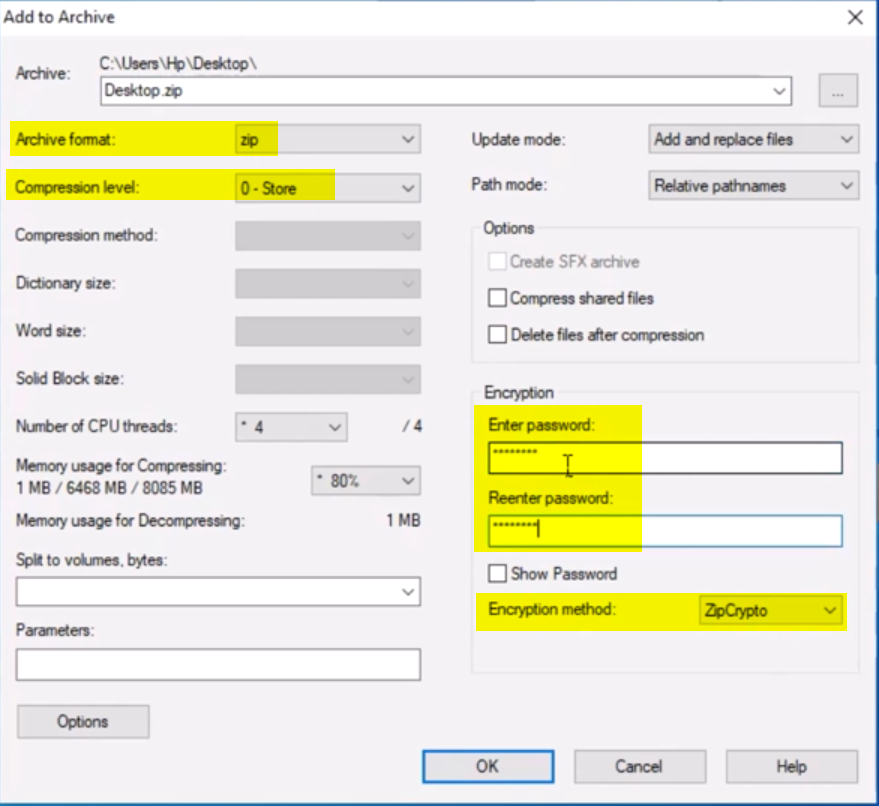879x806 pixels.
Task: Toggle Show Password on
Action: 497,573
